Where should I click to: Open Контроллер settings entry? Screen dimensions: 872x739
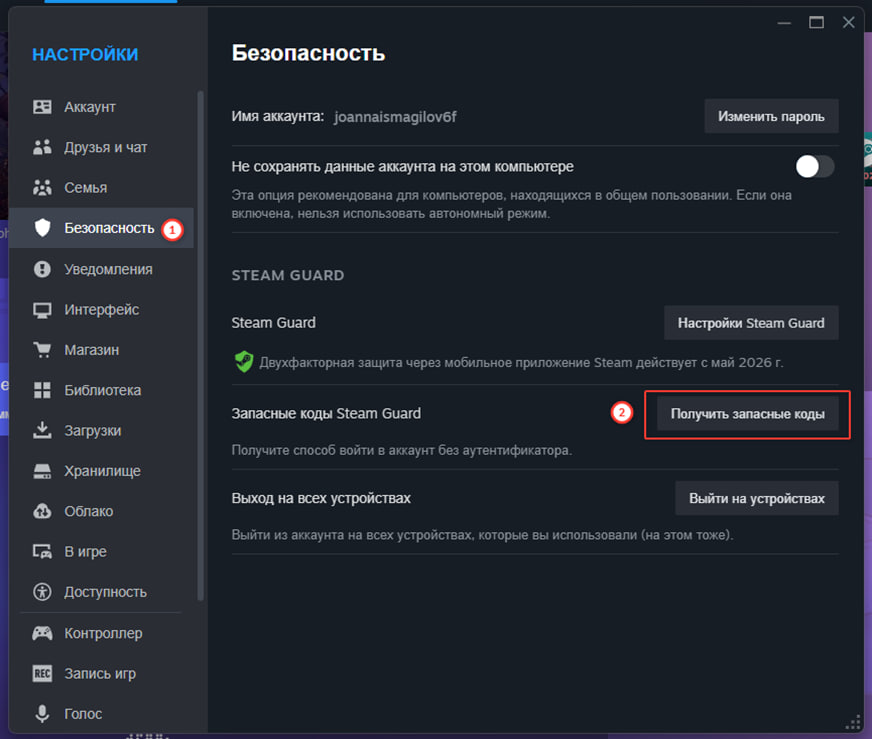pyautogui.click(x=101, y=633)
